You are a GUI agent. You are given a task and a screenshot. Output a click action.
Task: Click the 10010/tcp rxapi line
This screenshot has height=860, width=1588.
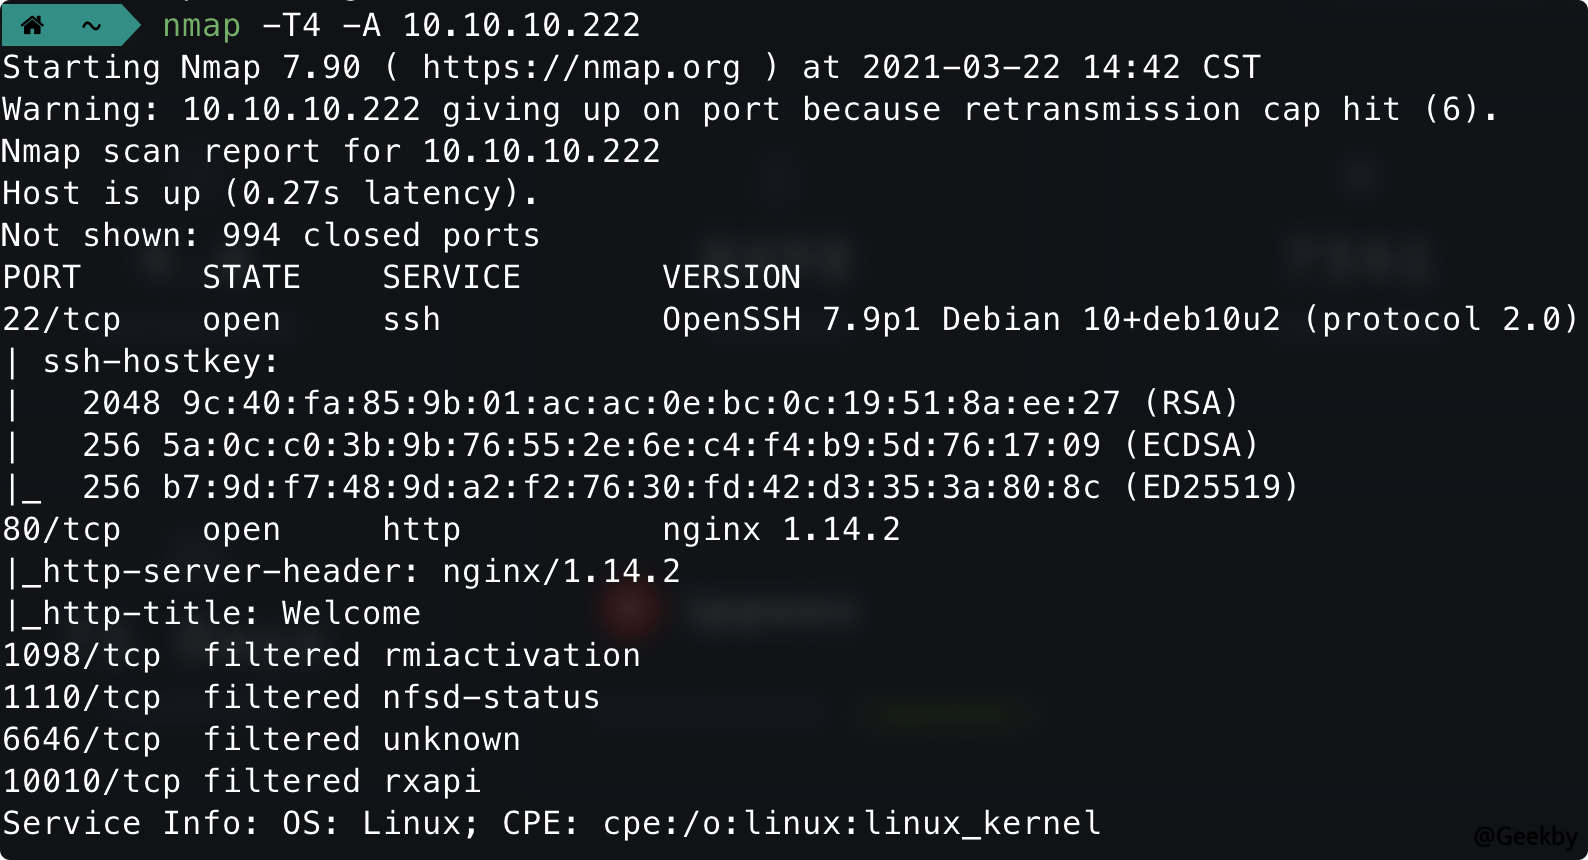pyautogui.click(x=241, y=781)
